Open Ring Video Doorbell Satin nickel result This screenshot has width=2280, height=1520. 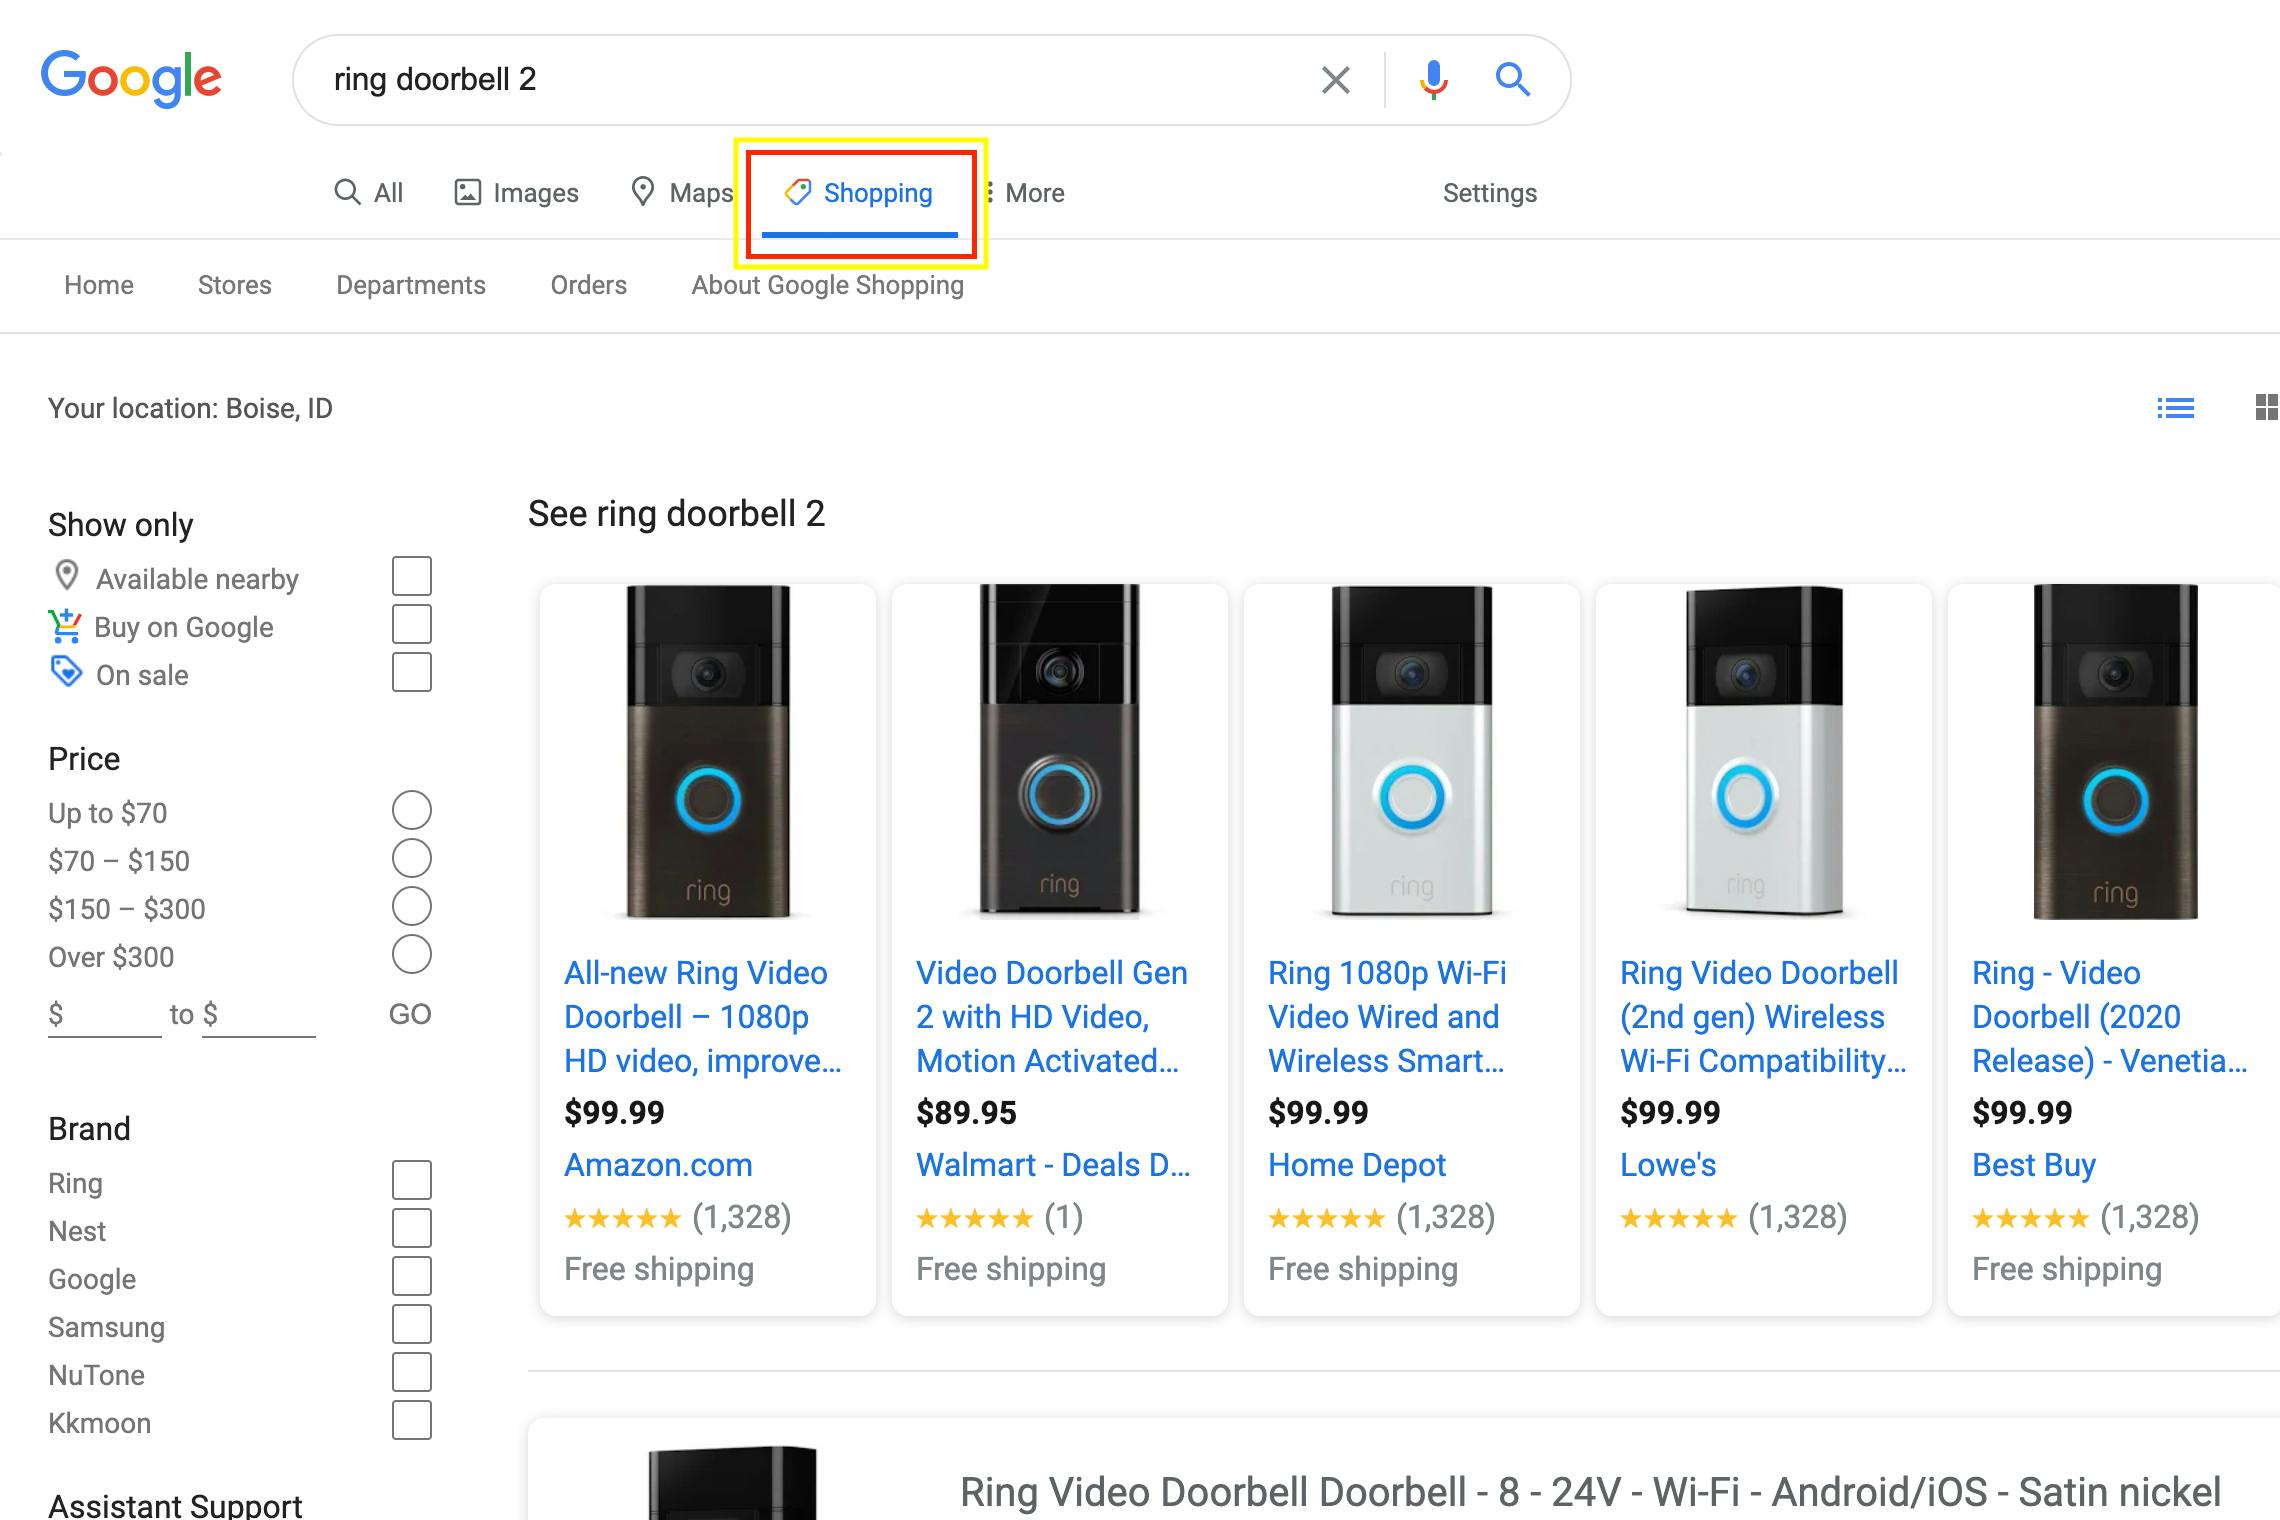[1590, 1492]
